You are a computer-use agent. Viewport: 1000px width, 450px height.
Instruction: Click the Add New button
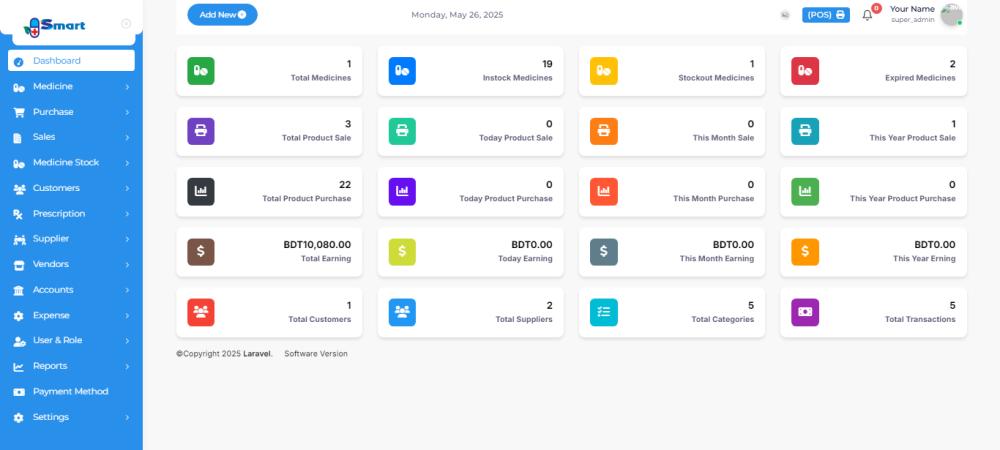coord(223,15)
